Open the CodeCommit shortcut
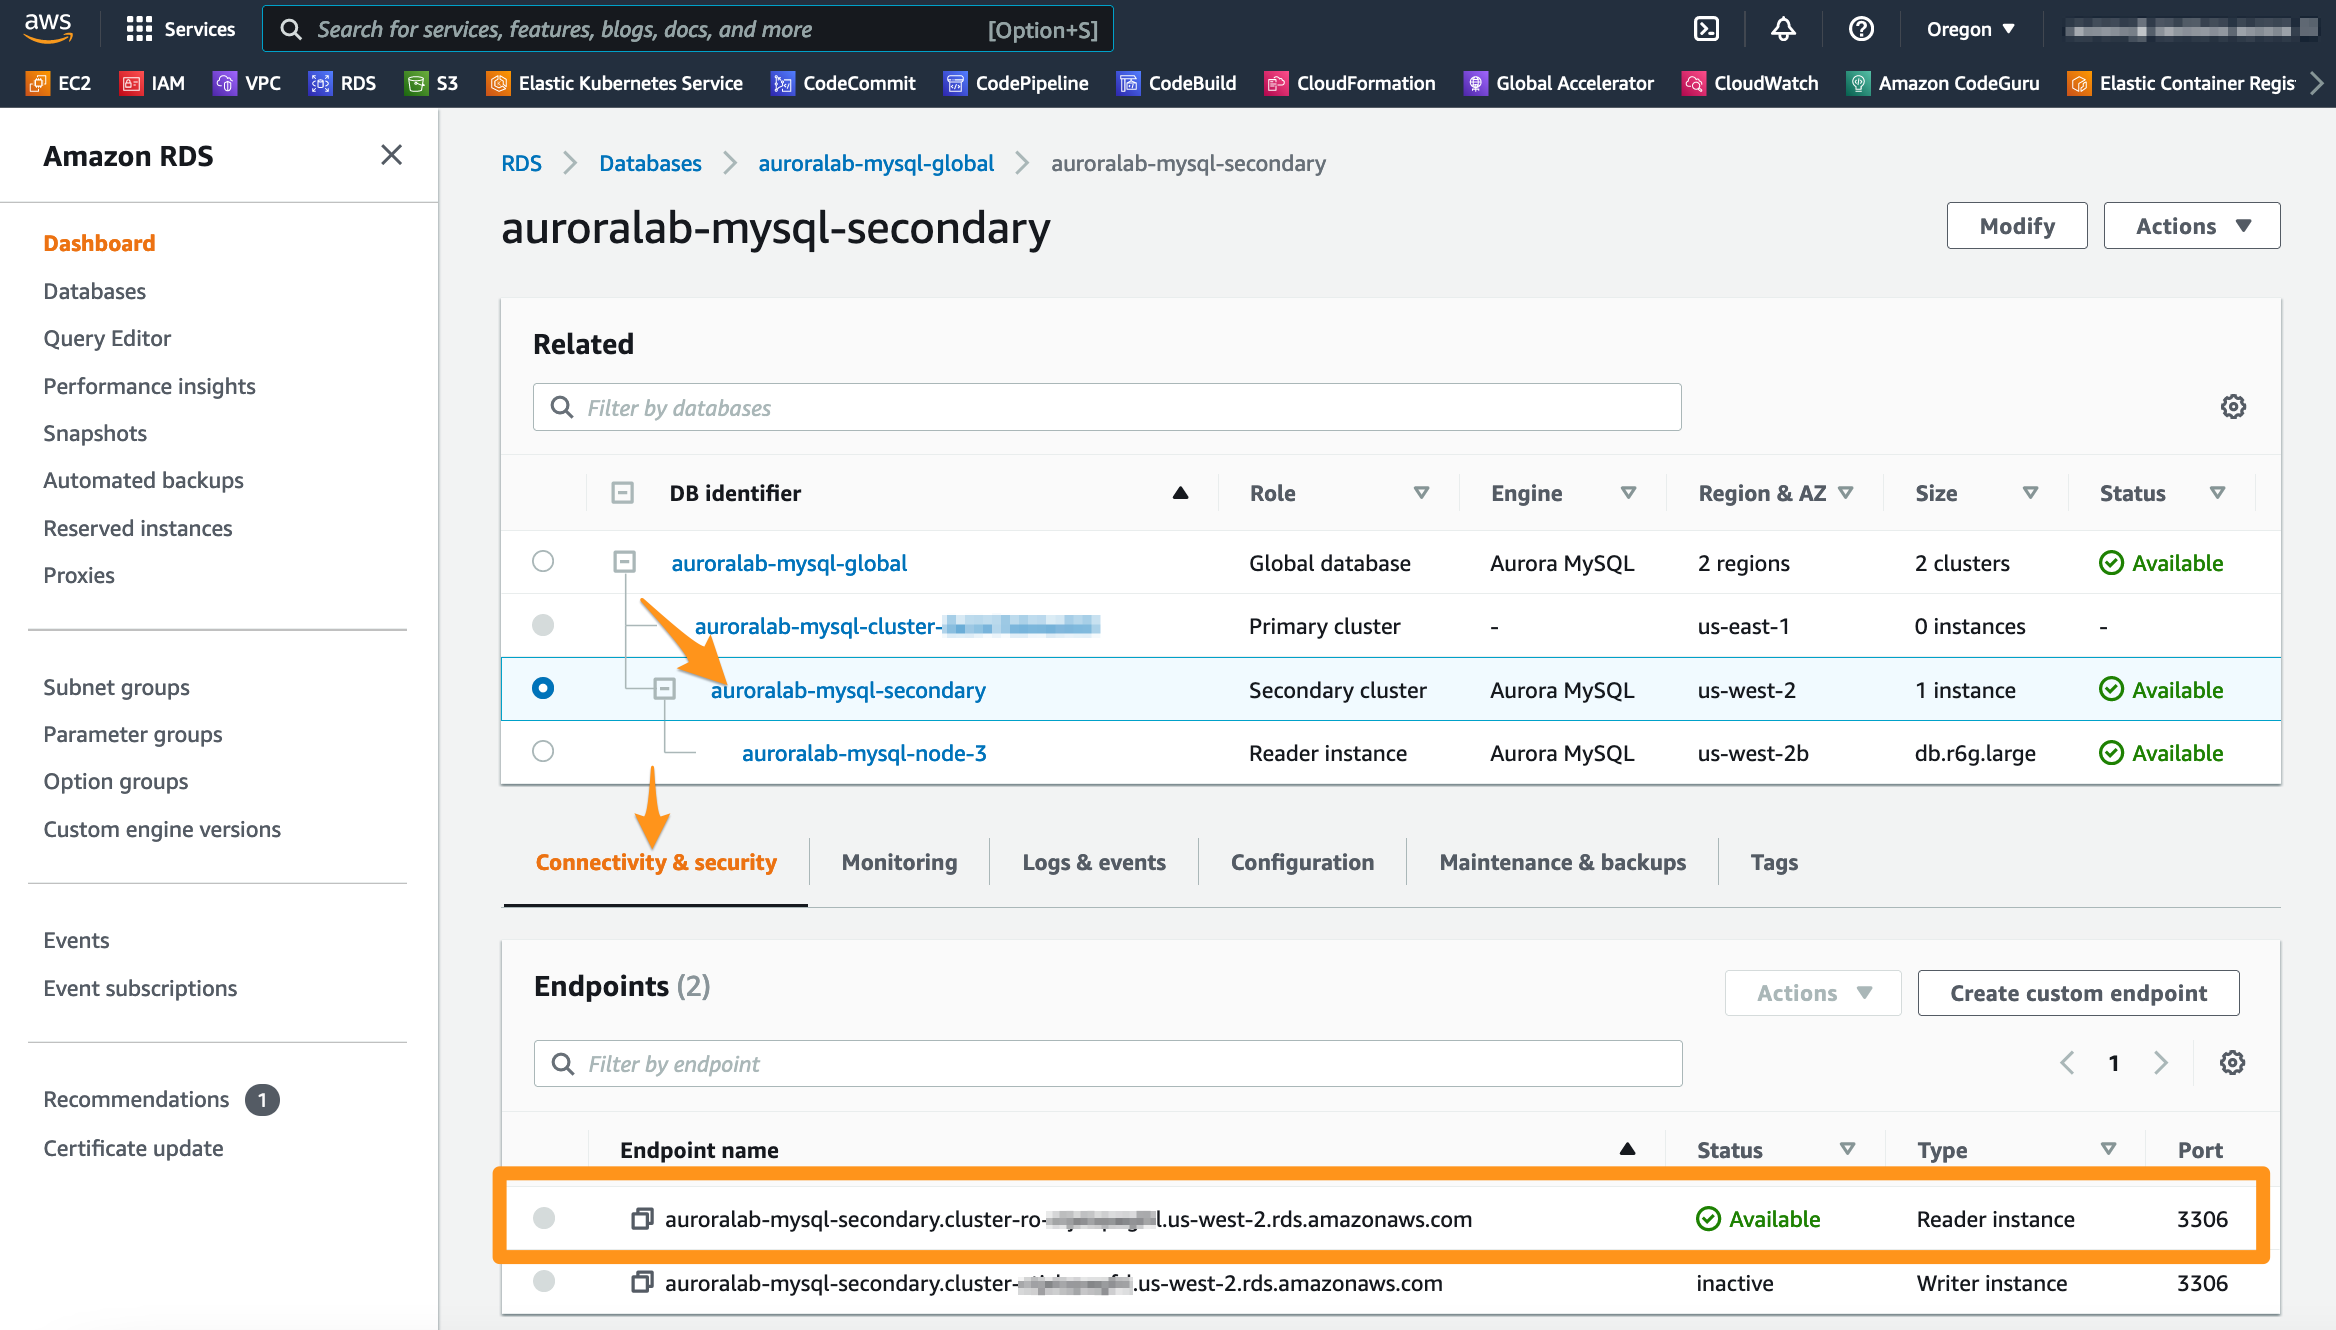This screenshot has width=2336, height=1330. point(844,83)
